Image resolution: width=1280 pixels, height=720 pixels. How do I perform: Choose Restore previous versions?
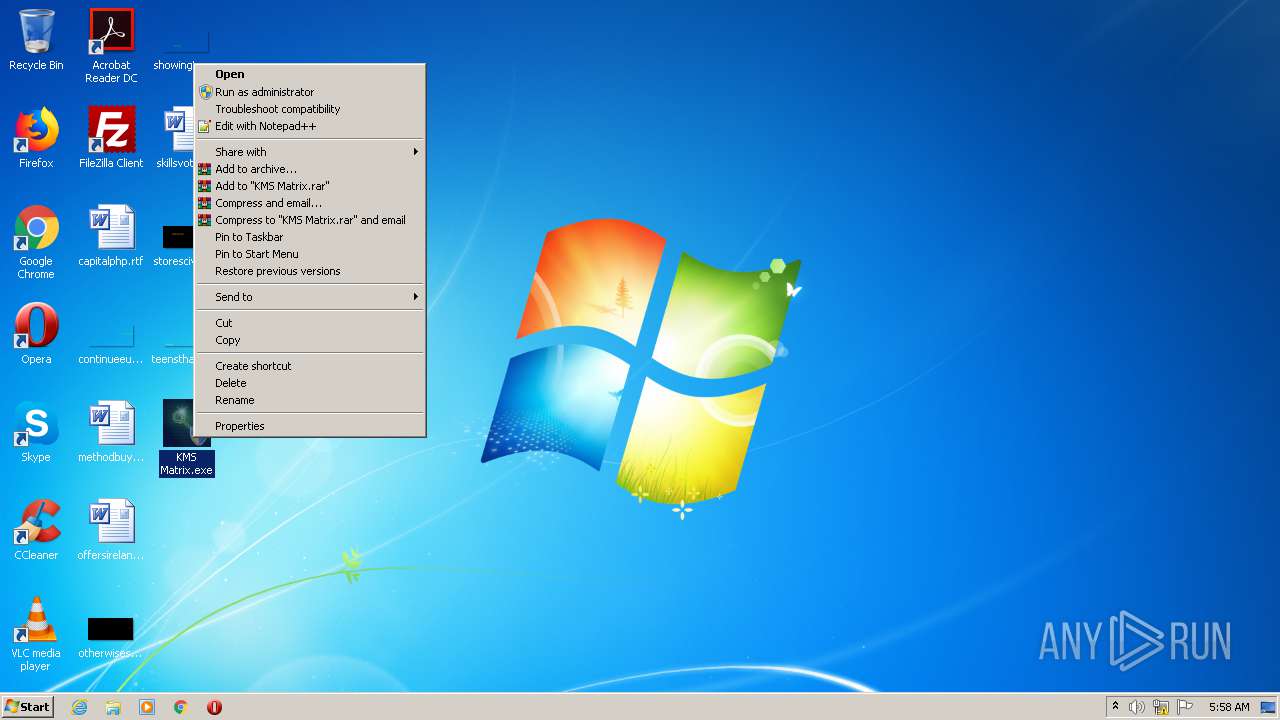pos(310,271)
